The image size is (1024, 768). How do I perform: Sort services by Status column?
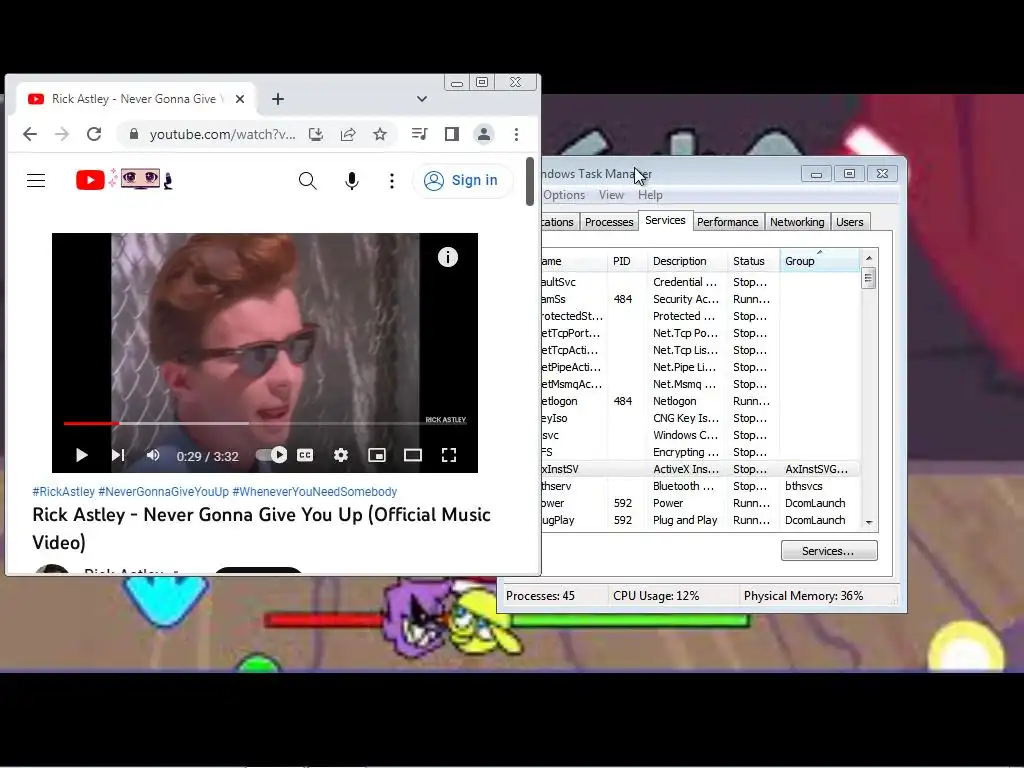753,261
